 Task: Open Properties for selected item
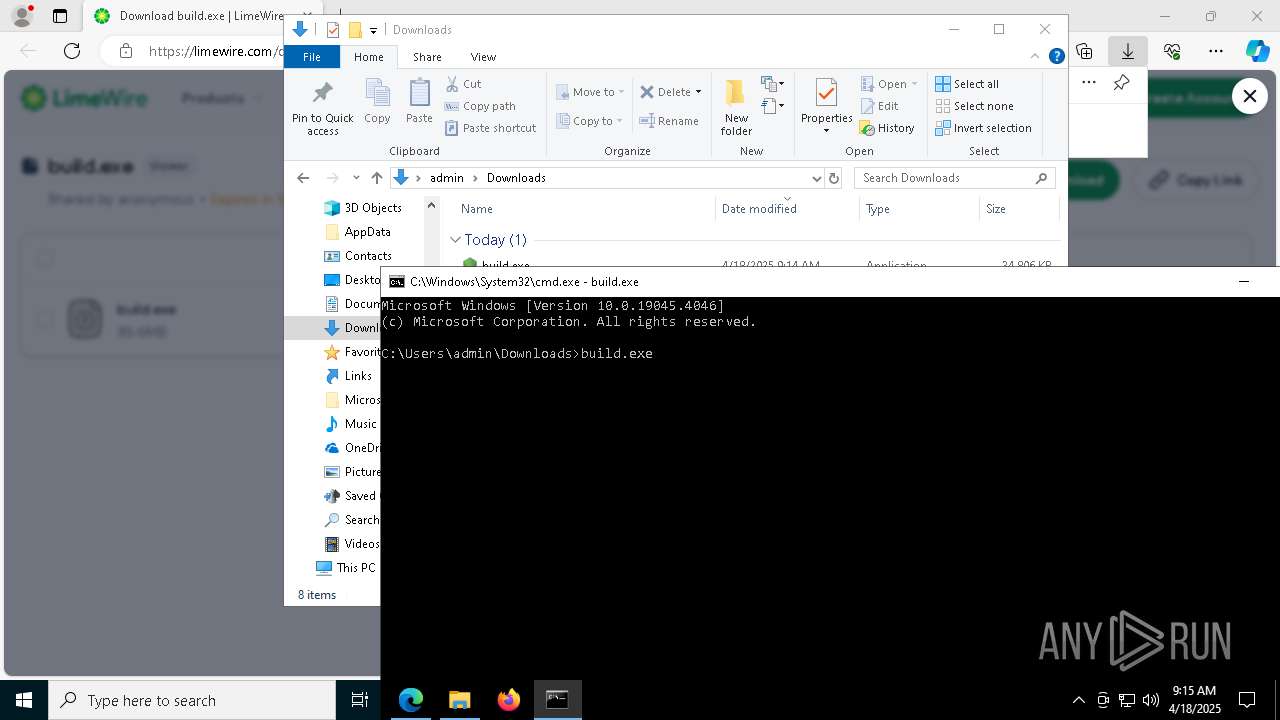(826, 107)
